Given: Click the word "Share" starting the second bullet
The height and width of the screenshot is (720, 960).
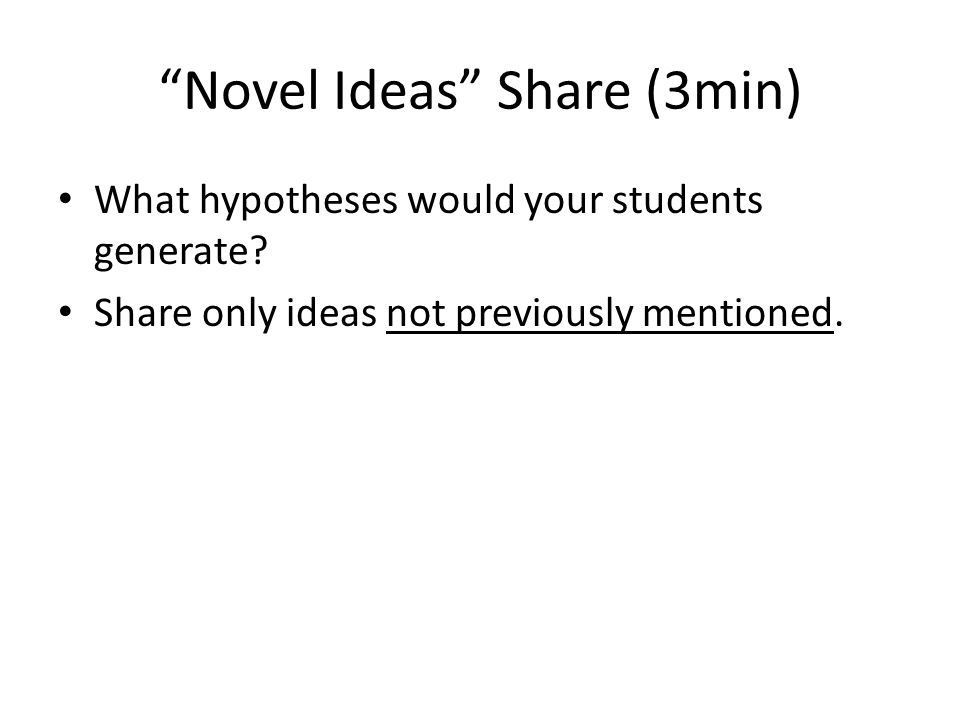Looking at the screenshot, I should (x=143, y=313).
